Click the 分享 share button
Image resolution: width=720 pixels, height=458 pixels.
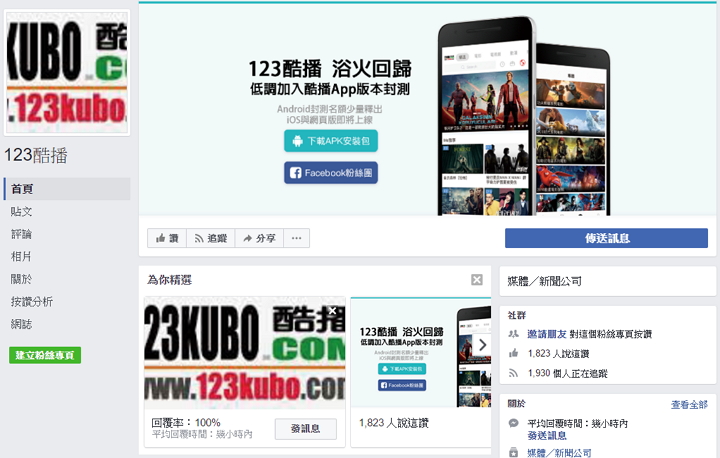coord(259,238)
